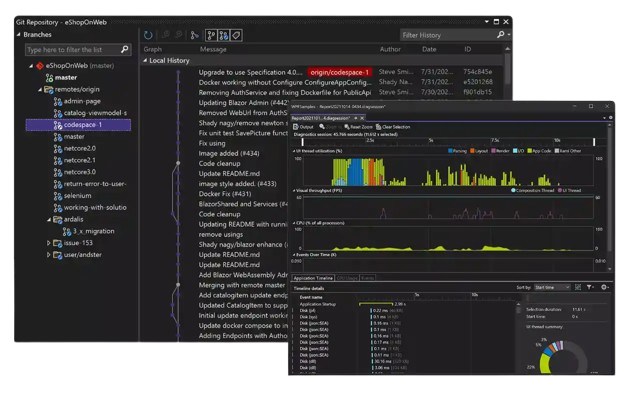This screenshot has width=631, height=395.
Task: Select the selenium branch
Action: pyautogui.click(x=72, y=195)
